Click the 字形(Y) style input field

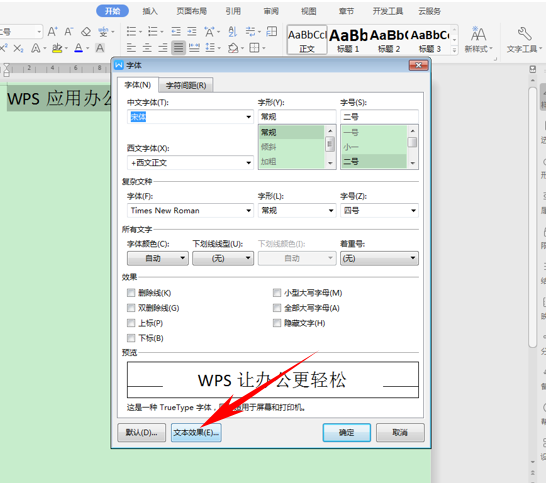point(297,117)
